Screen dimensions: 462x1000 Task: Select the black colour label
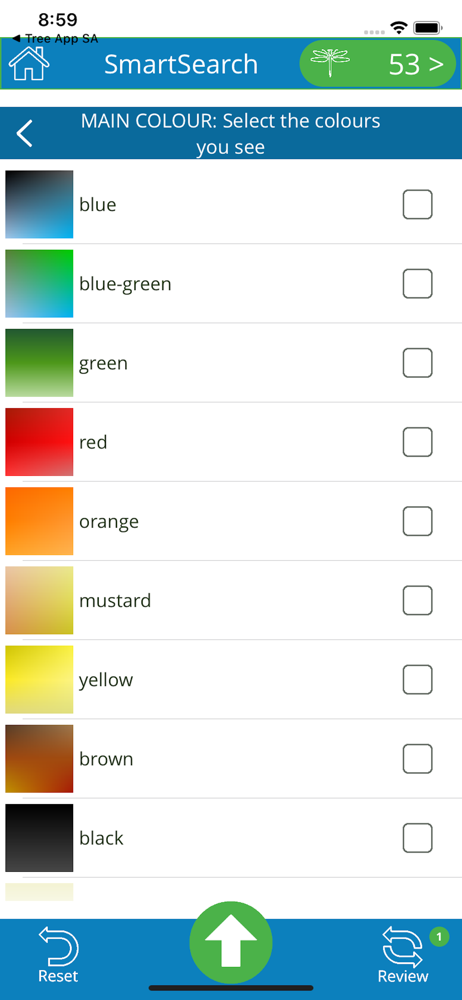click(x=101, y=838)
